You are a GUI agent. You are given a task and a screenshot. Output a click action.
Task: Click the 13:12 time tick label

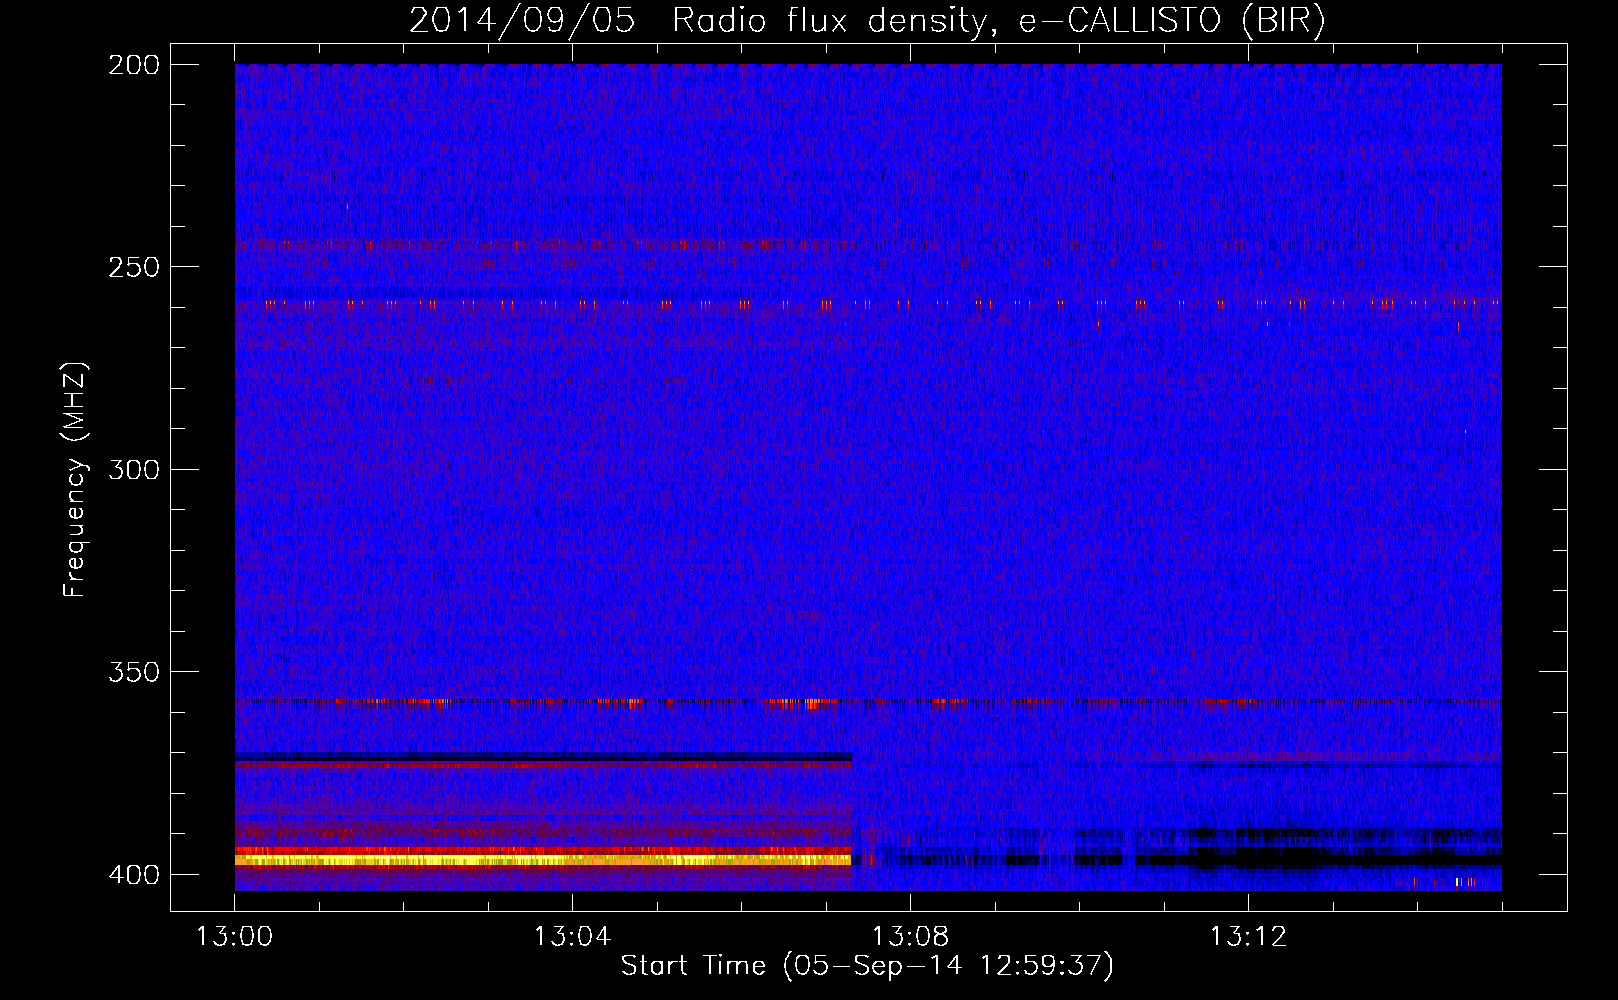pyautogui.click(x=1248, y=937)
